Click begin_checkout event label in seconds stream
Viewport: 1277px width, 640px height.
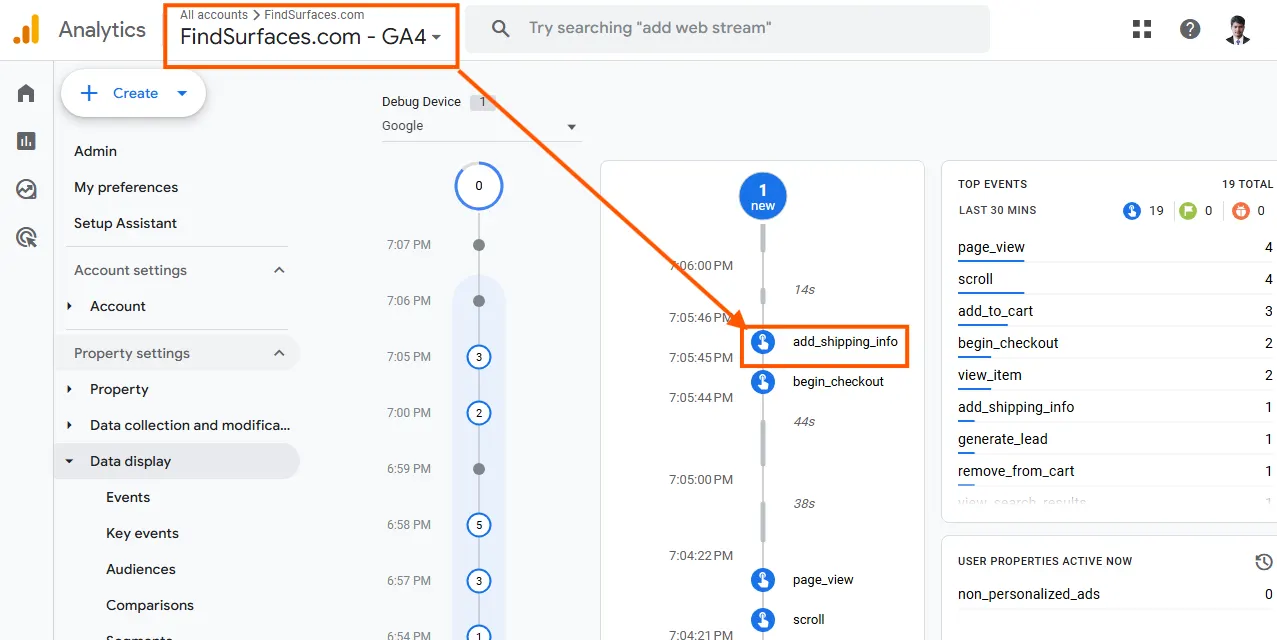[838, 381]
